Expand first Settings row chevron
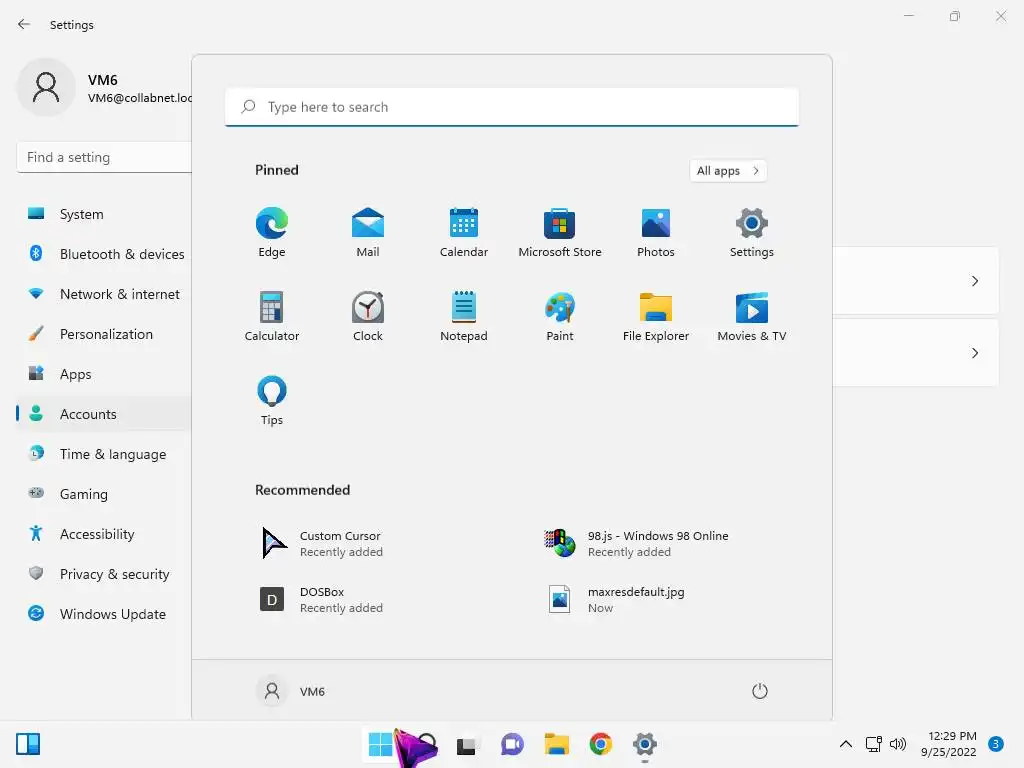 pos(974,281)
